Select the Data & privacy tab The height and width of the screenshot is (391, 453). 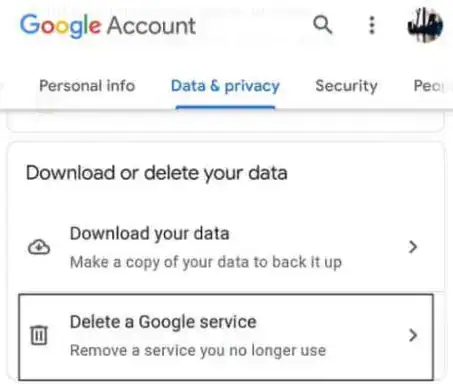(225, 86)
